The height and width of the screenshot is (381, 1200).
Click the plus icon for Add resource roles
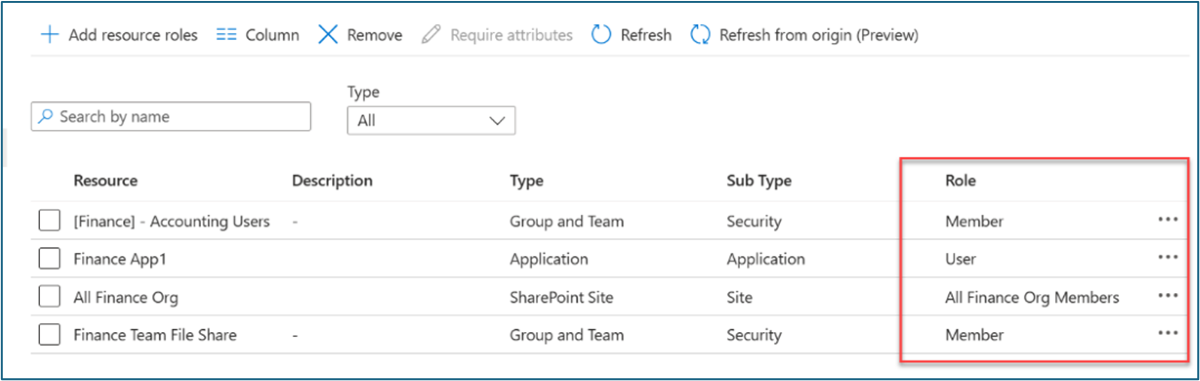pos(49,35)
